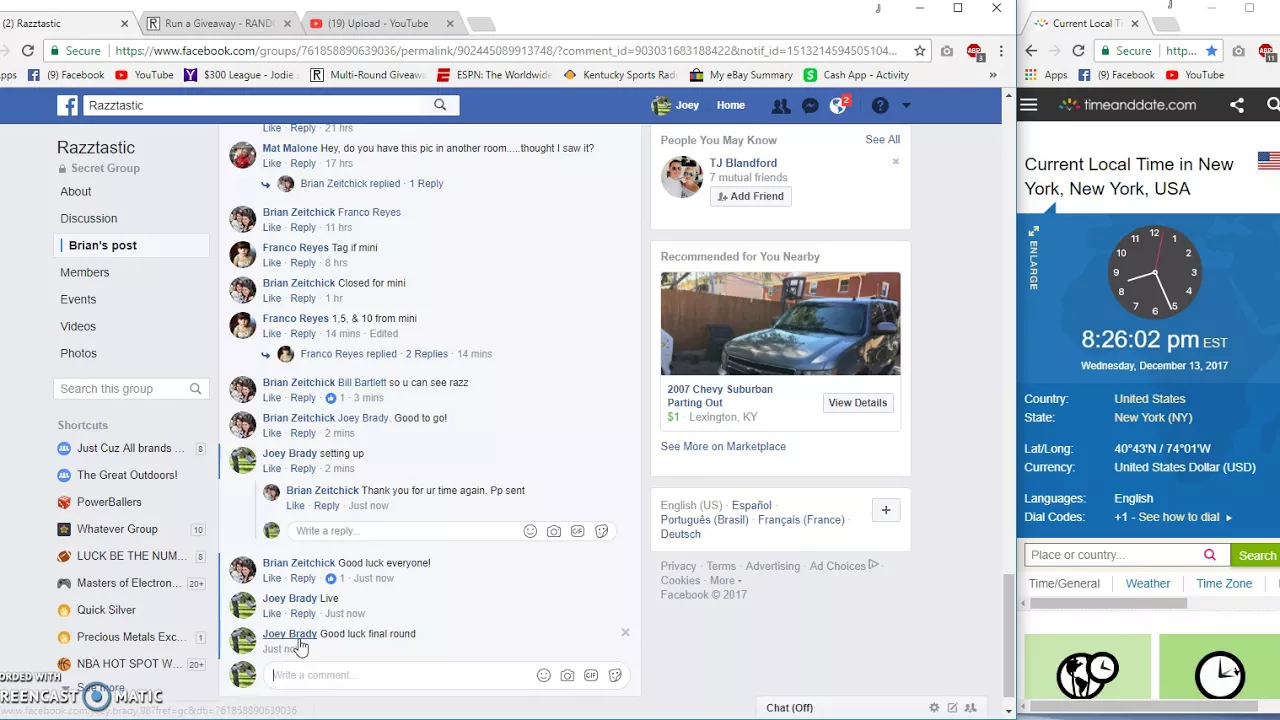Screen dimensions: 1280x720
Task: Open the Messenger icon in Facebook header
Action: [810, 105]
